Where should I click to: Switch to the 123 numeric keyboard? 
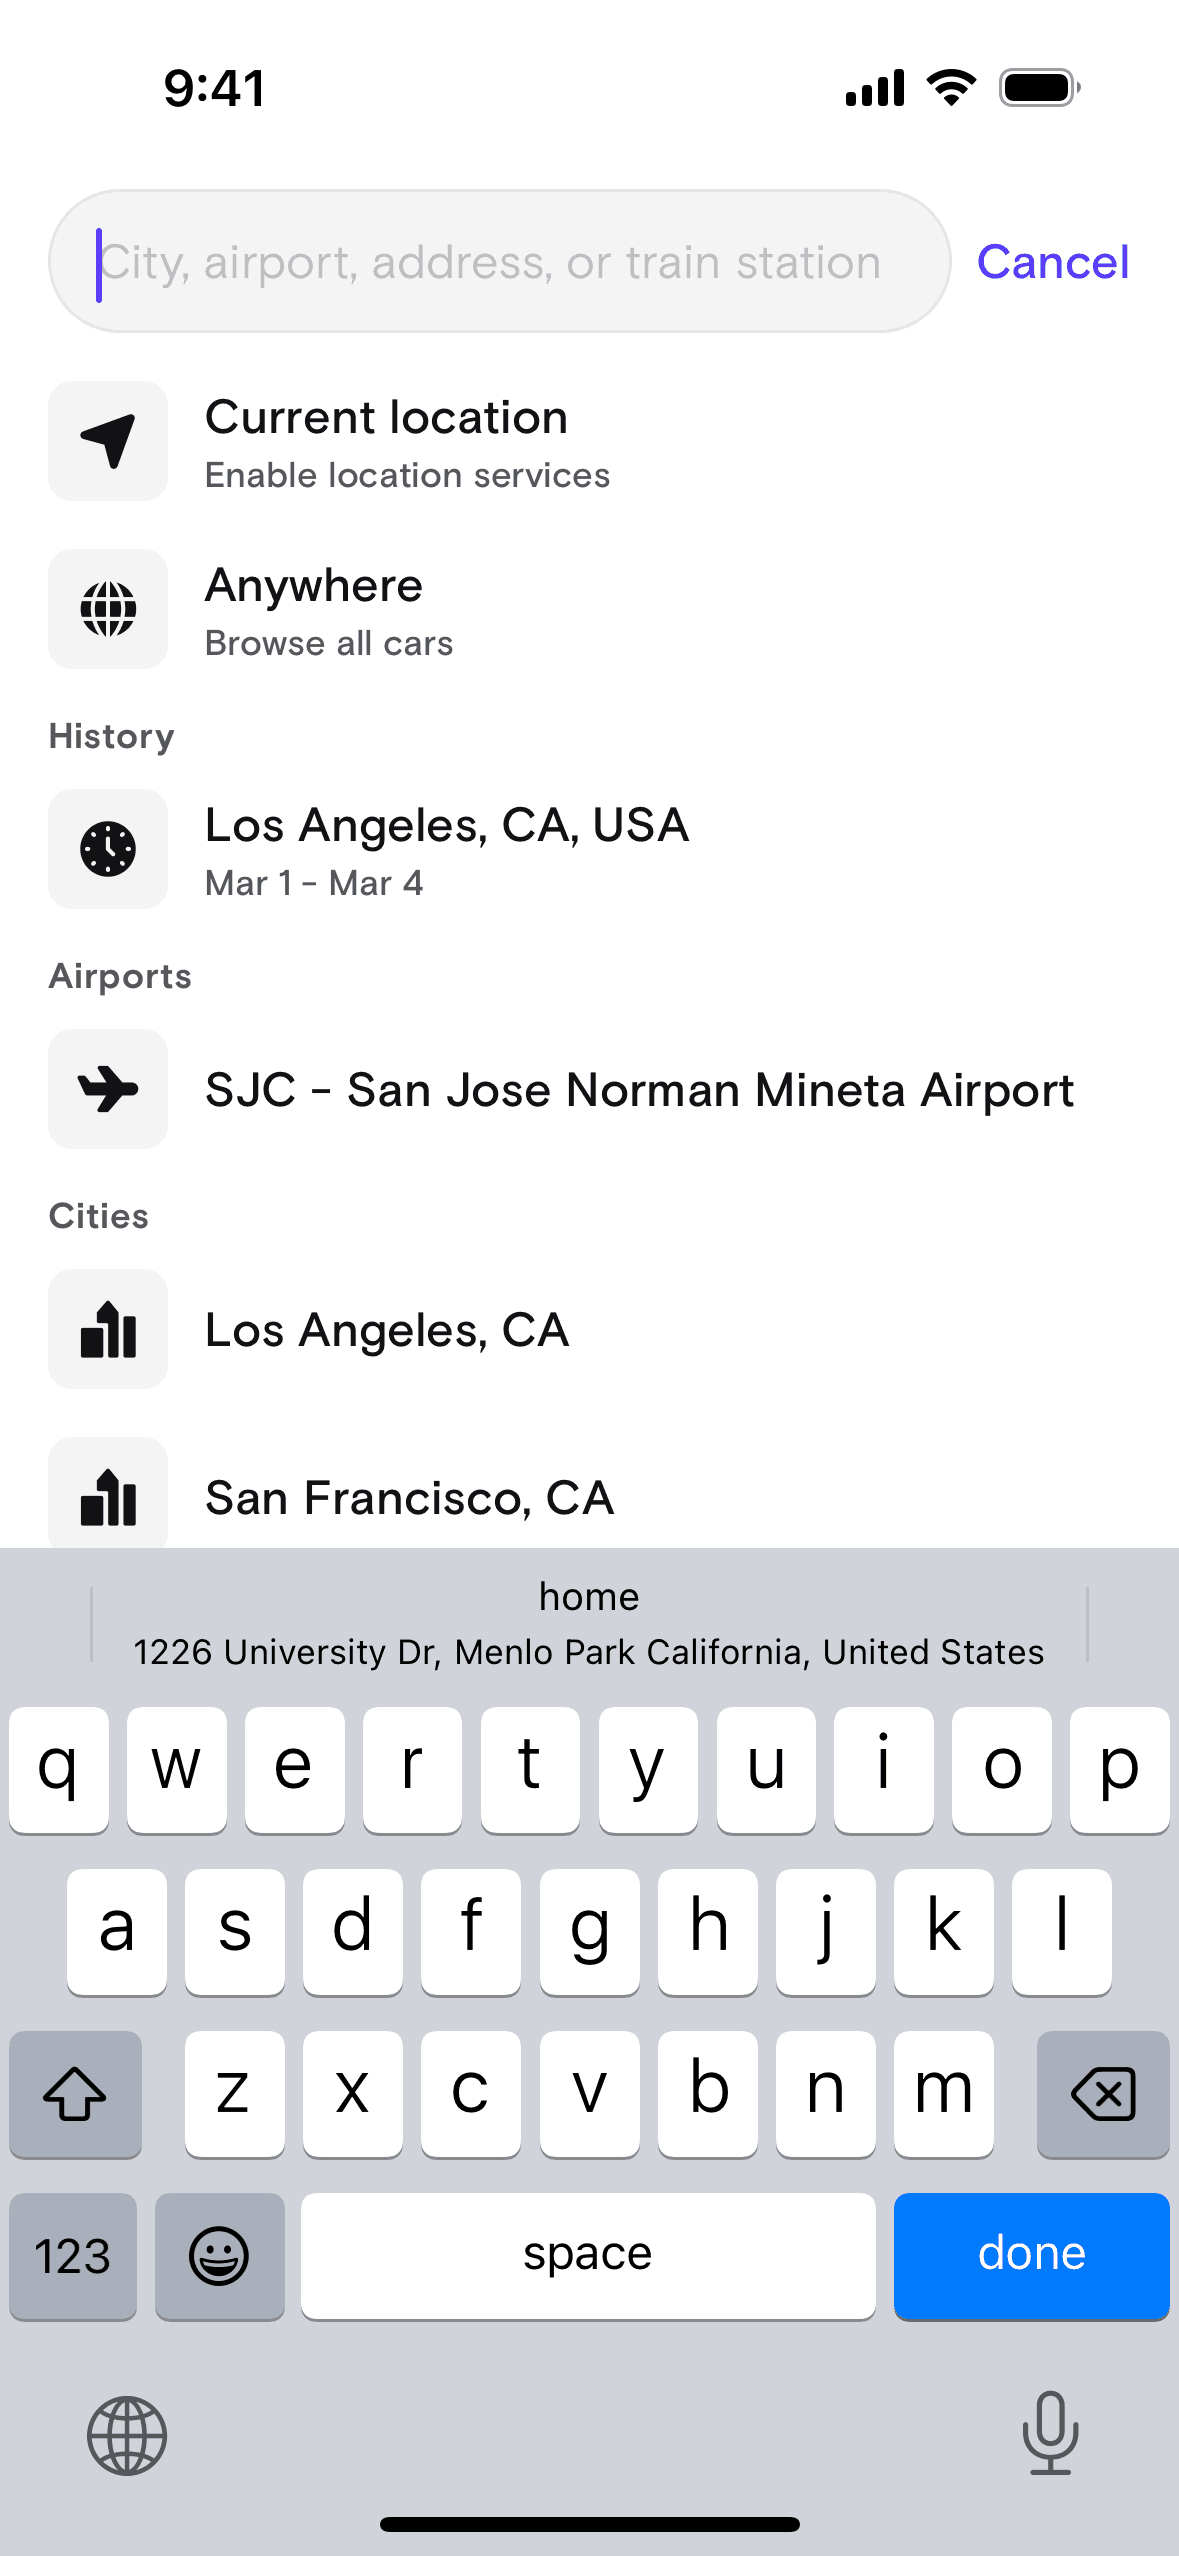[x=73, y=2256]
